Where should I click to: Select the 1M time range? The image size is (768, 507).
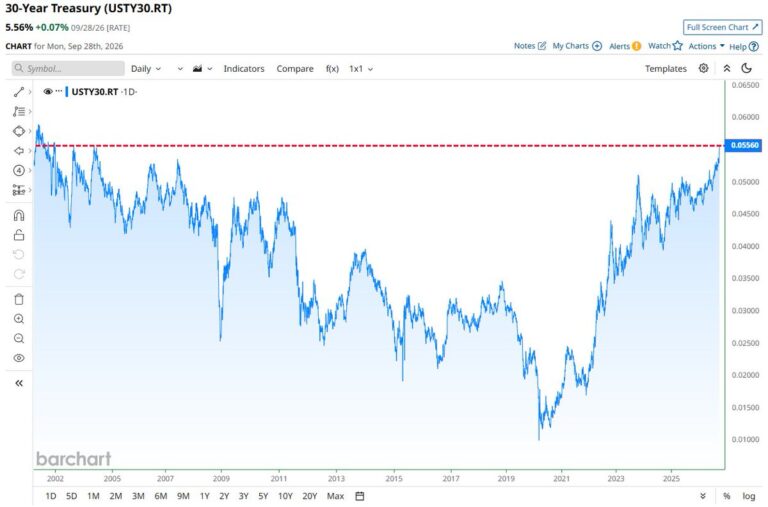tap(93, 496)
